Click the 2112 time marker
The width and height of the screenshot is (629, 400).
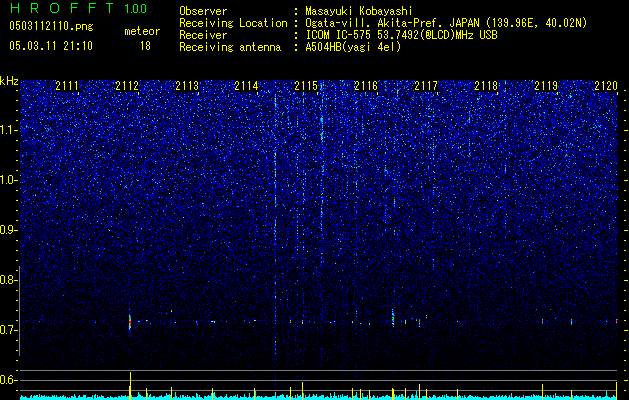[x=127, y=85]
